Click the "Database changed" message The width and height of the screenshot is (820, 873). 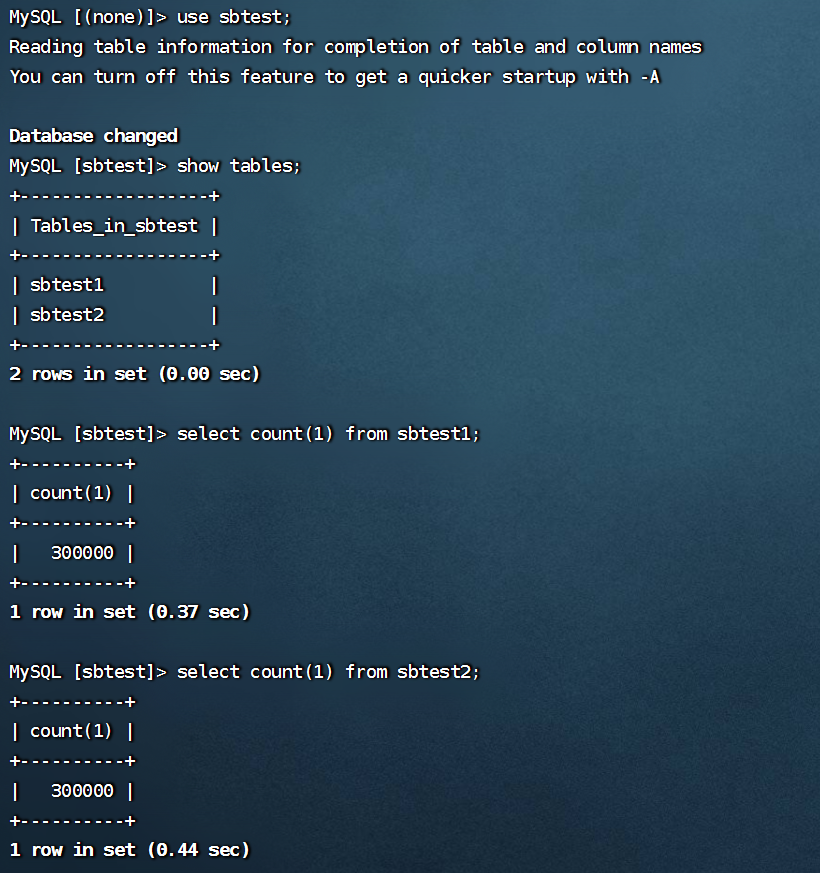pos(93,136)
